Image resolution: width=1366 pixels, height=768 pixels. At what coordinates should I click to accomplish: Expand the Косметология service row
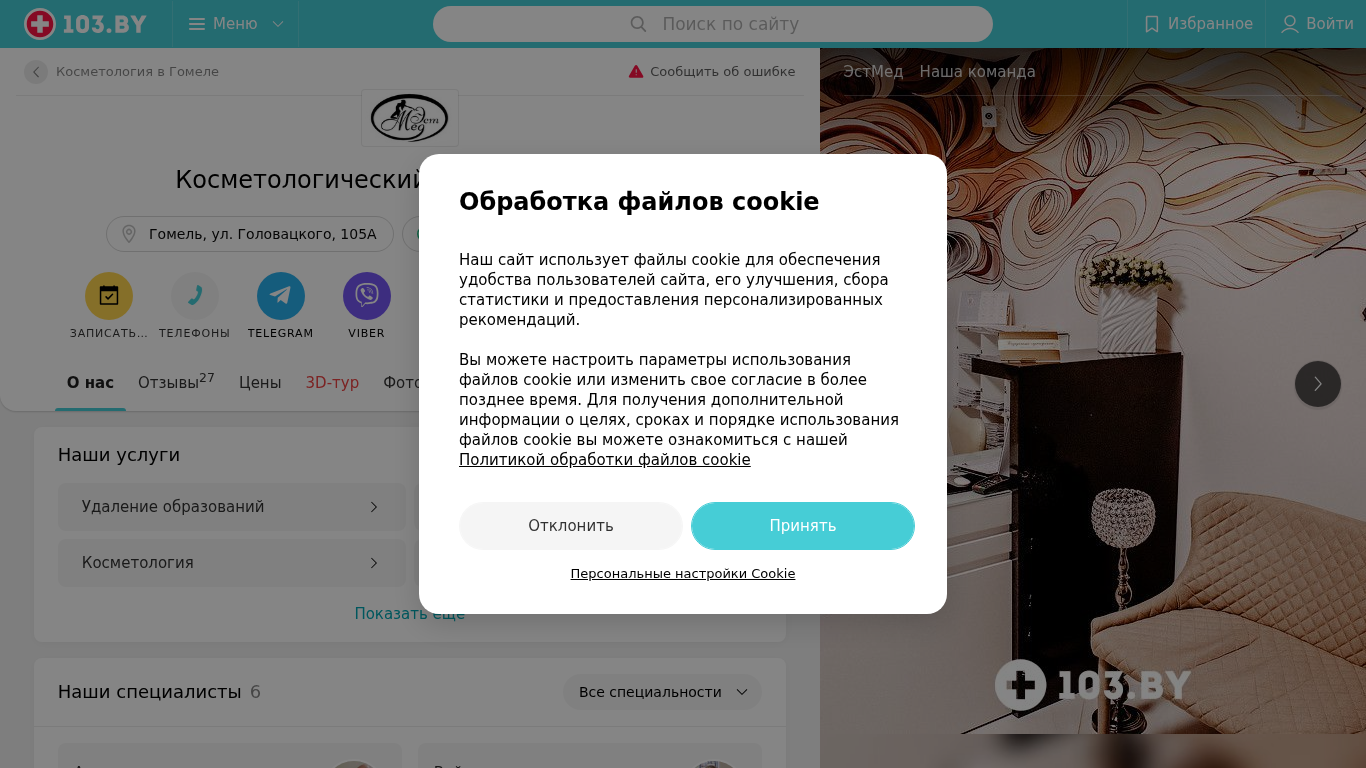coord(232,563)
